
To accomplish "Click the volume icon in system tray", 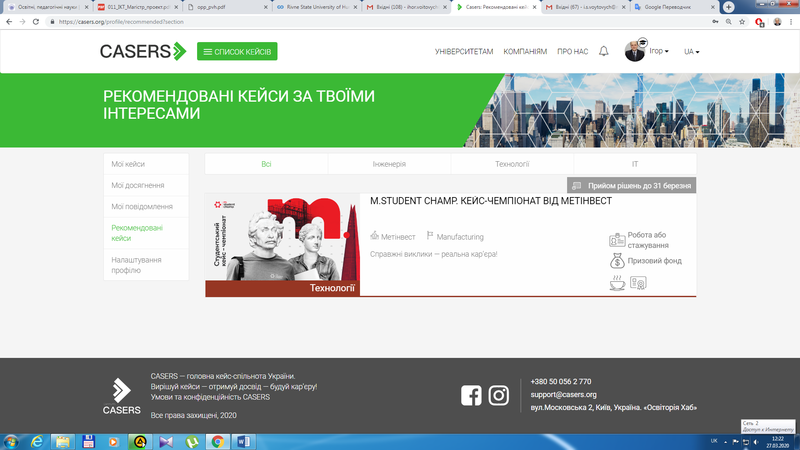I will click(x=756, y=442).
